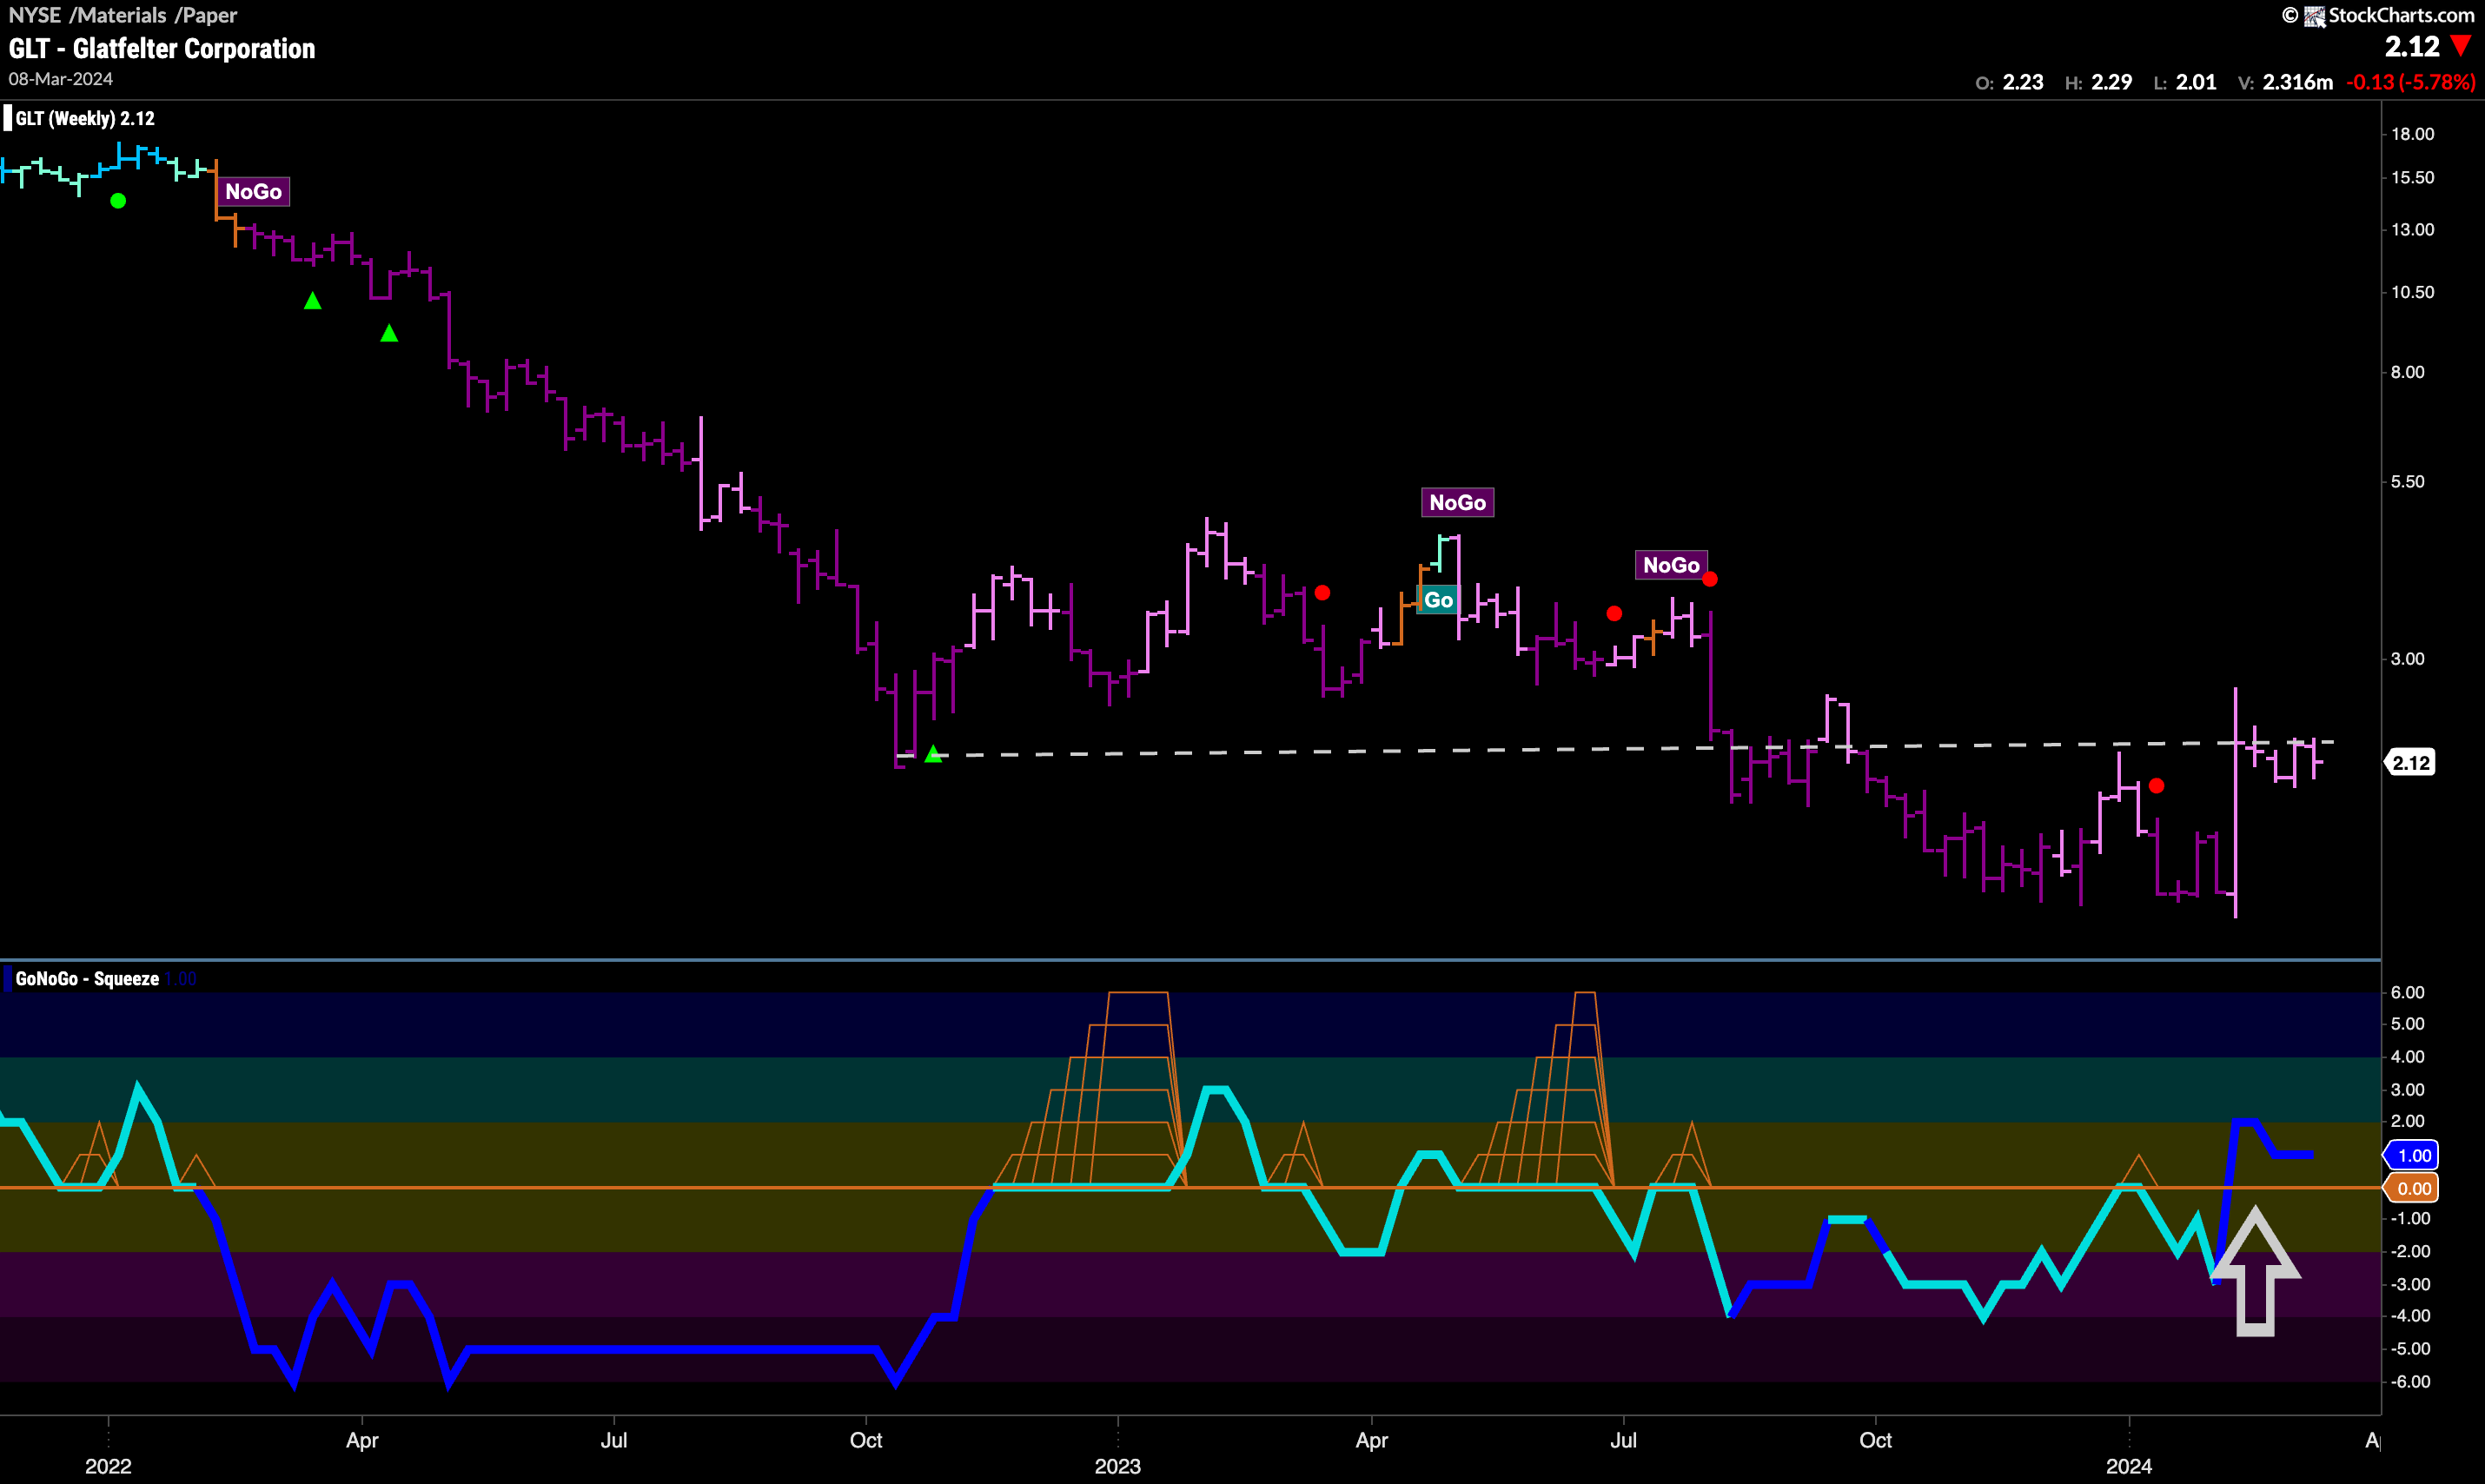This screenshot has width=2485, height=1484.
Task: Click the 5.50 price axis label
Action: click(2407, 482)
